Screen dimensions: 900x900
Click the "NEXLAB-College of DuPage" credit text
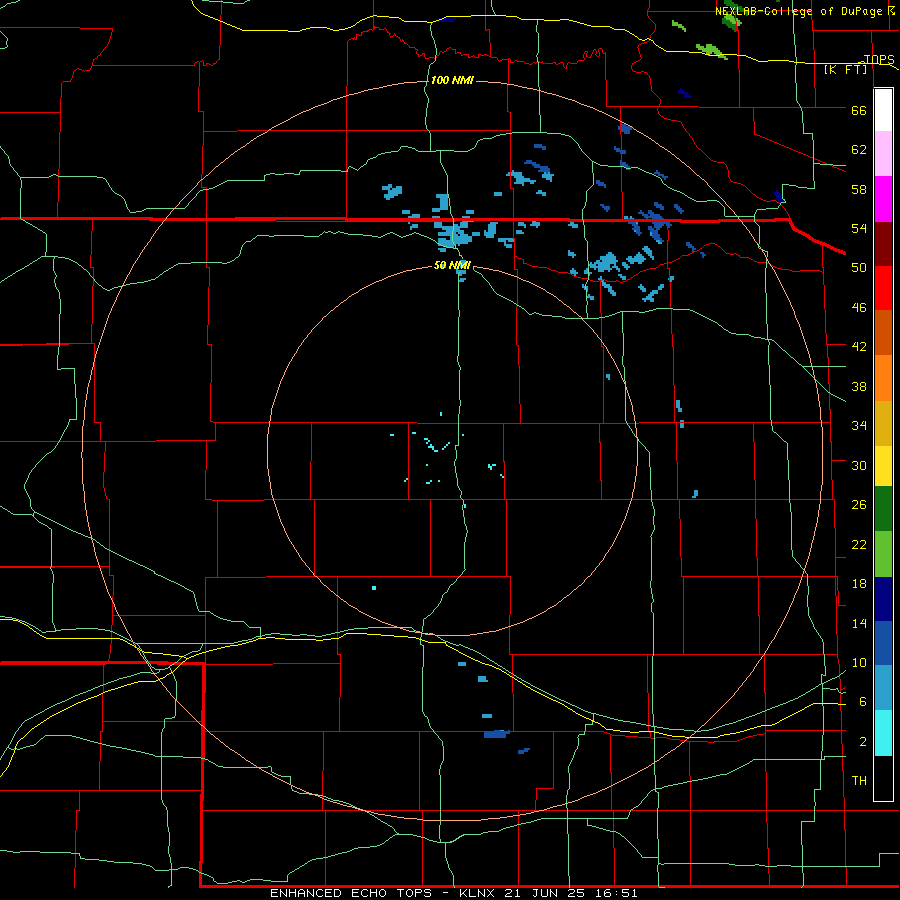pos(800,11)
